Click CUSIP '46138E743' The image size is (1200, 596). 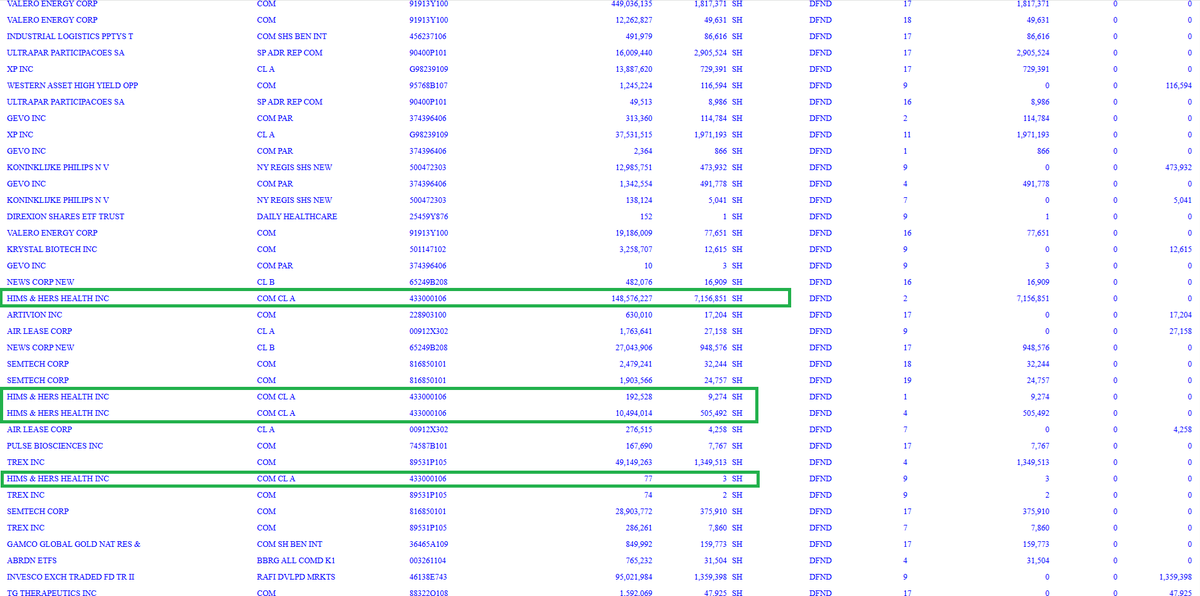(429, 577)
